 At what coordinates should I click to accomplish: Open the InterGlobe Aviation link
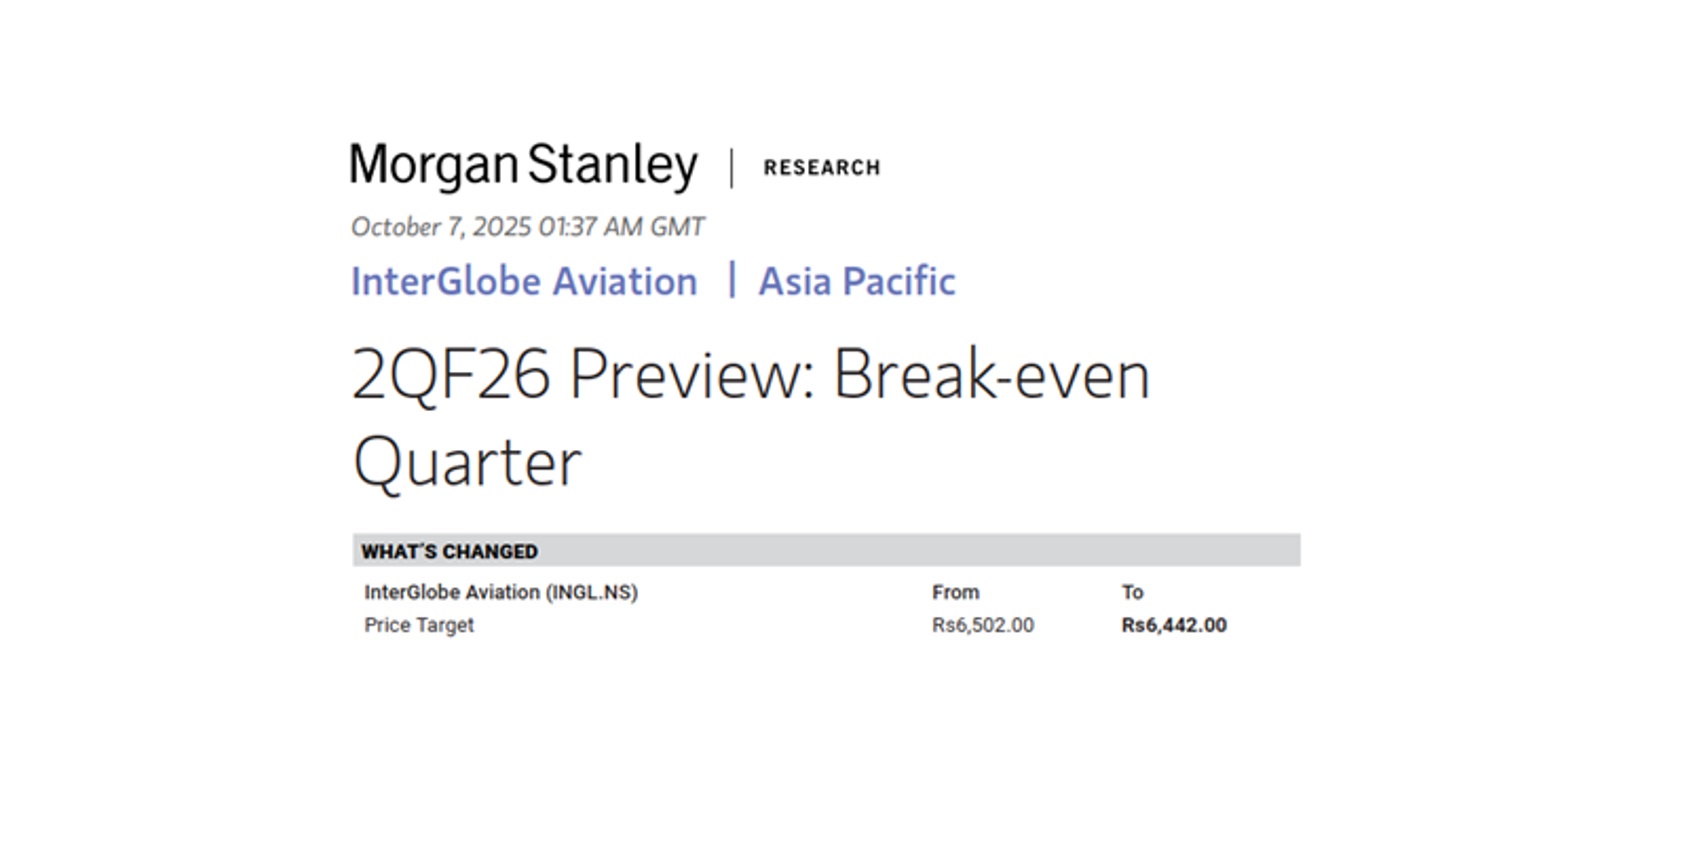click(x=524, y=282)
